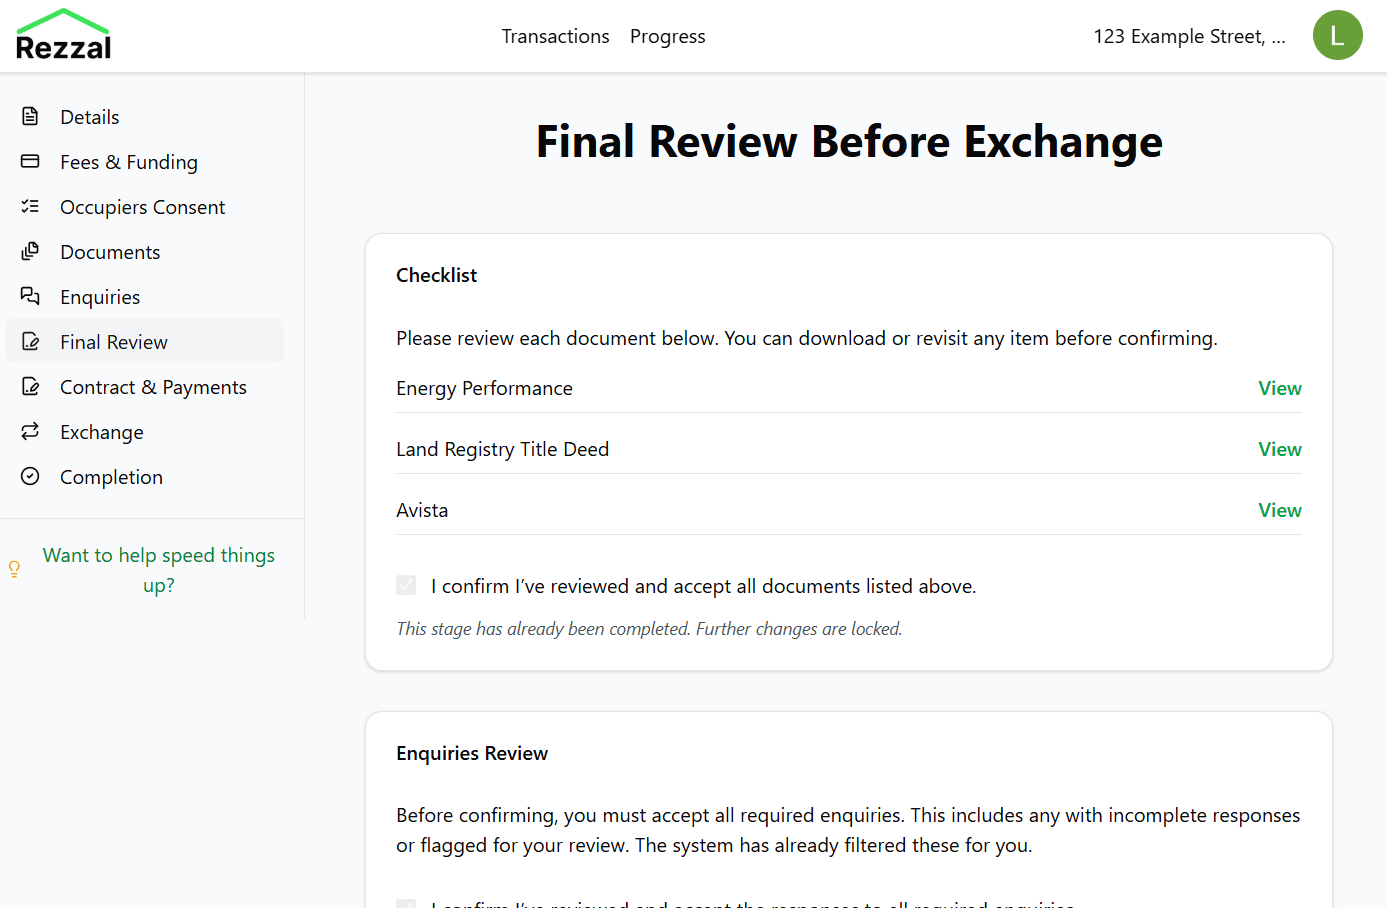The height and width of the screenshot is (908, 1387).
Task: Click the Contract & Payments pen icon
Action: click(x=31, y=386)
